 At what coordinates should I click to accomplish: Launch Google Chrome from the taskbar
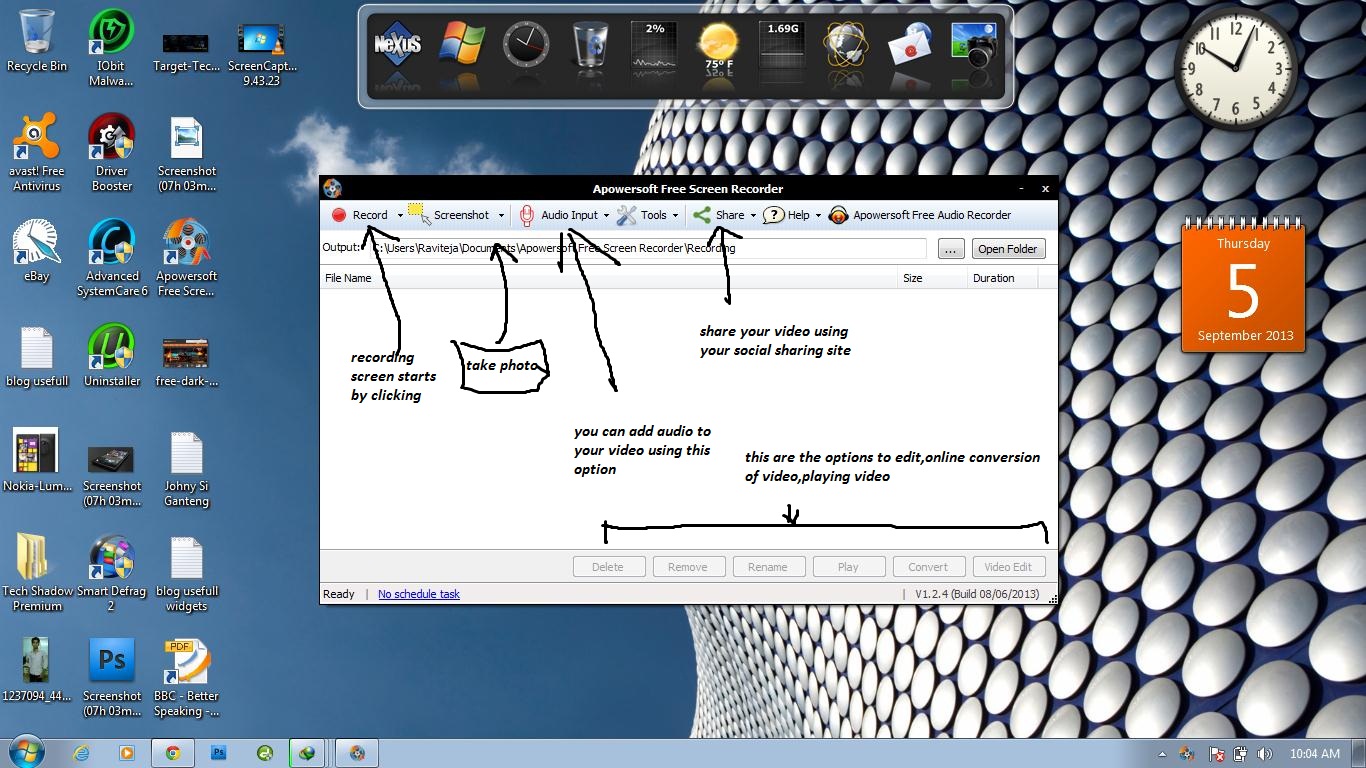point(172,752)
